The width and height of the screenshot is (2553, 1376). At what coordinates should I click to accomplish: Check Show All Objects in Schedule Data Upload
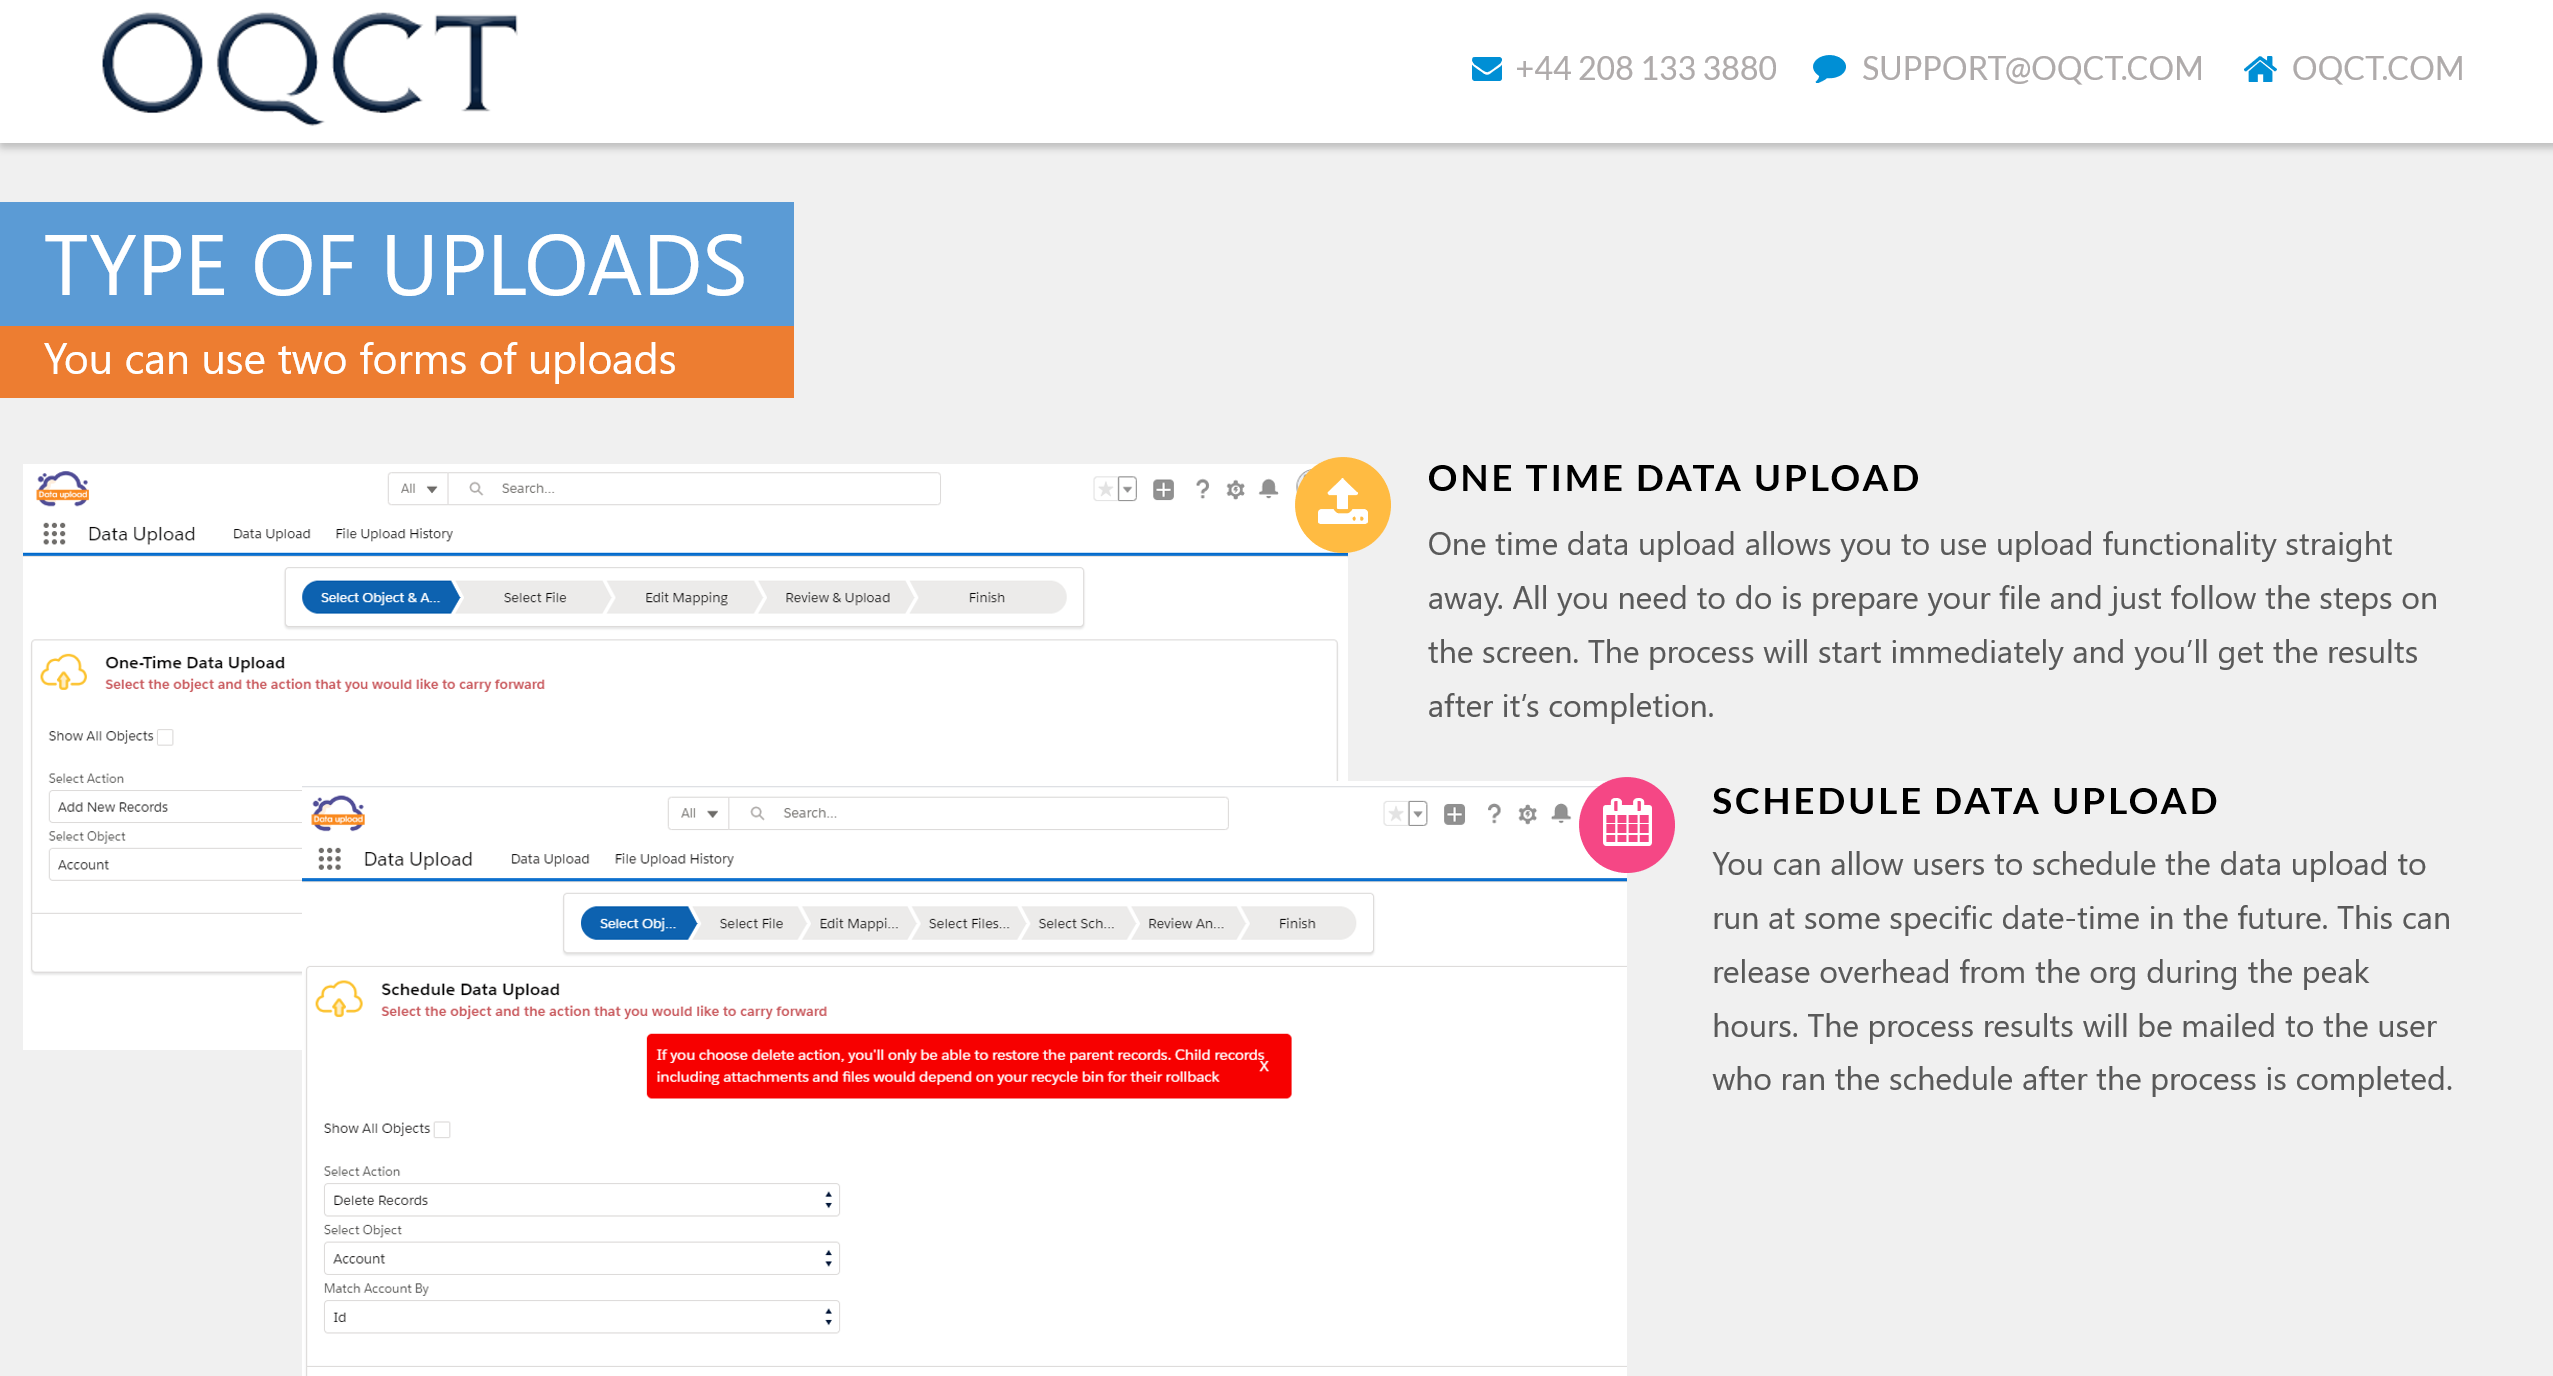pos(442,1130)
